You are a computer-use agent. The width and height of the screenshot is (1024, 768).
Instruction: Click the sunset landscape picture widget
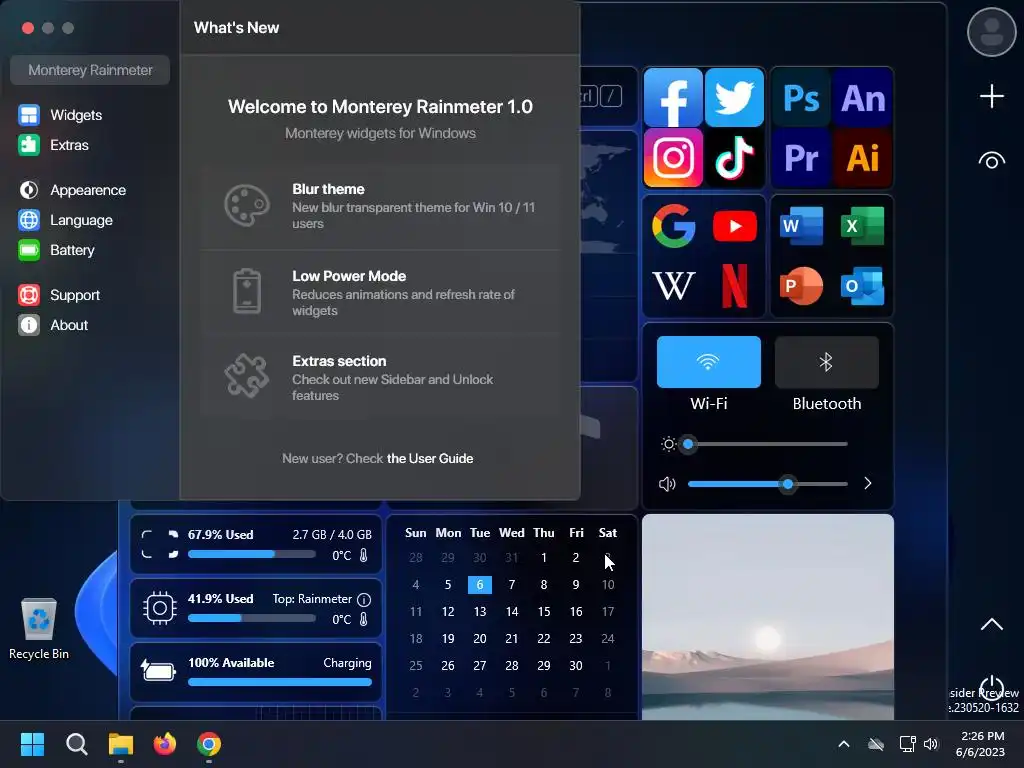(x=768, y=617)
